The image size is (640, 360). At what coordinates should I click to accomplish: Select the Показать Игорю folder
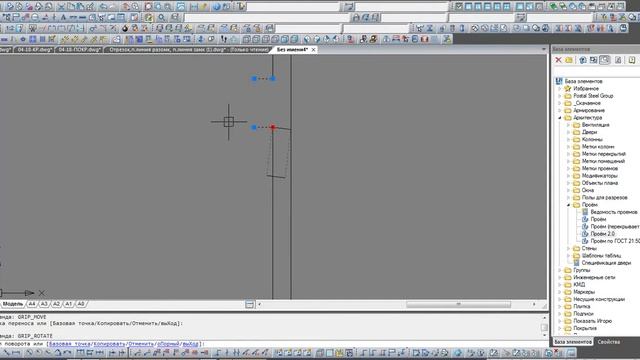coord(593,321)
